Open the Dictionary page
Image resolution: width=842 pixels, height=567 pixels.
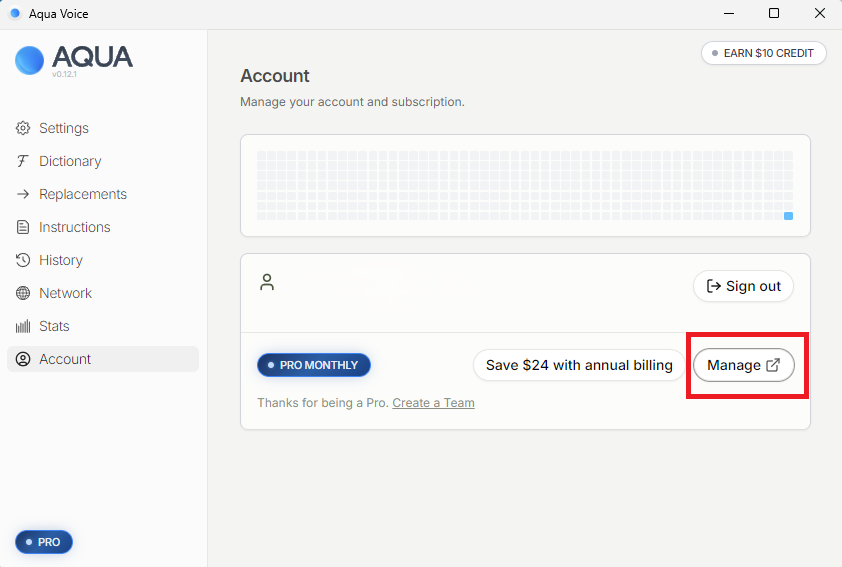(x=70, y=161)
